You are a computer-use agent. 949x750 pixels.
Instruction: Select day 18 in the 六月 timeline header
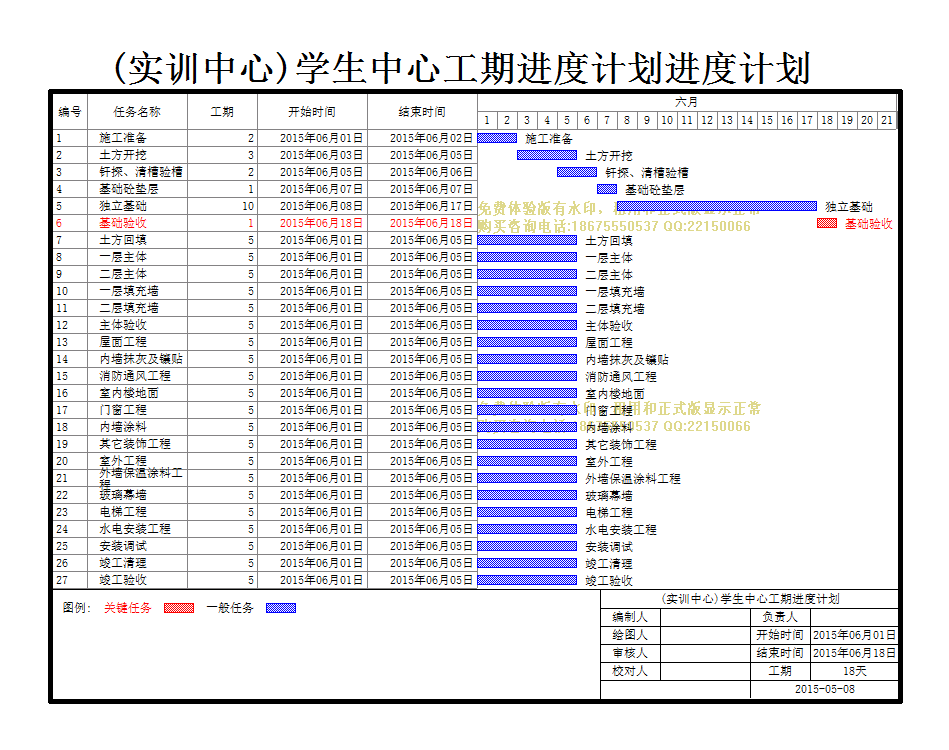(x=827, y=120)
